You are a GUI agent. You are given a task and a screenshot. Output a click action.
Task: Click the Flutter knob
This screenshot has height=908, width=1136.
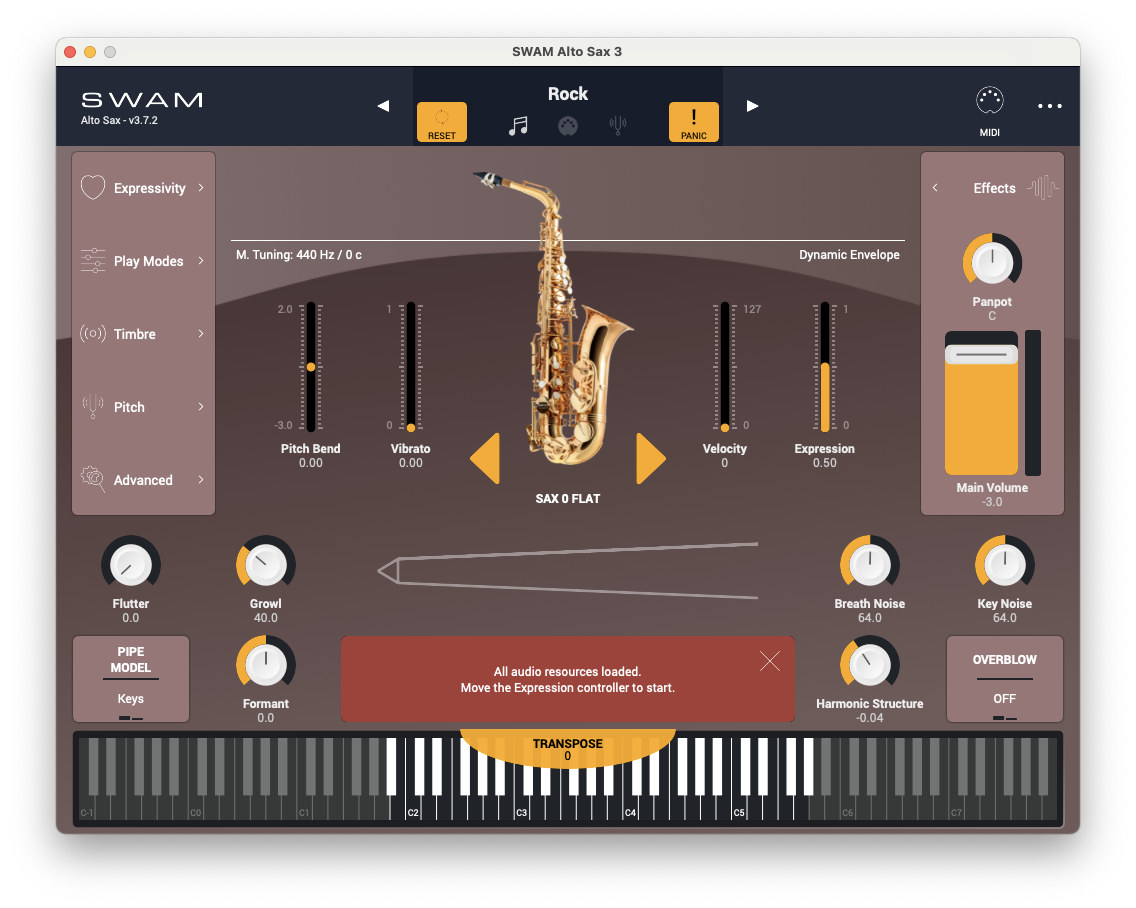pyautogui.click(x=130, y=565)
